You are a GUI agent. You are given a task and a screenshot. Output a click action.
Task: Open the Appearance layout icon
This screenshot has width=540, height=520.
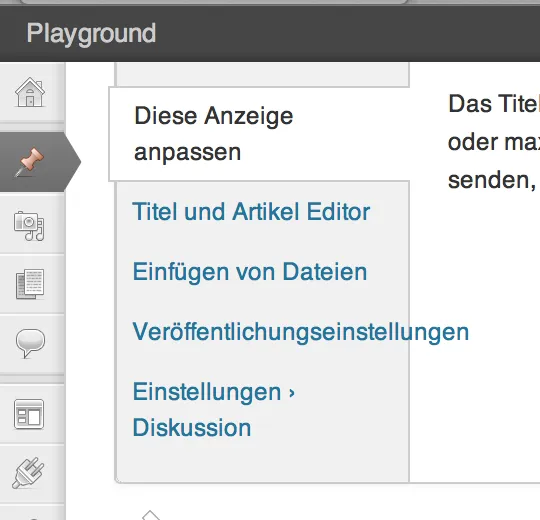coord(29,414)
